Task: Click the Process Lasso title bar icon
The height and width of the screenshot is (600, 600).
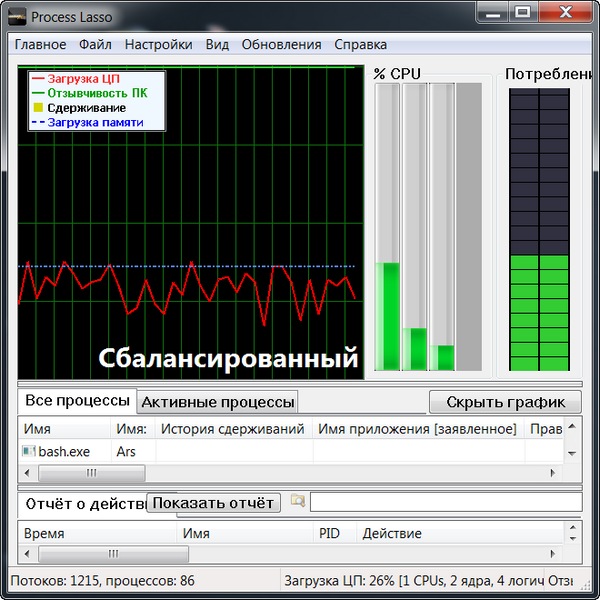Action: point(17,17)
